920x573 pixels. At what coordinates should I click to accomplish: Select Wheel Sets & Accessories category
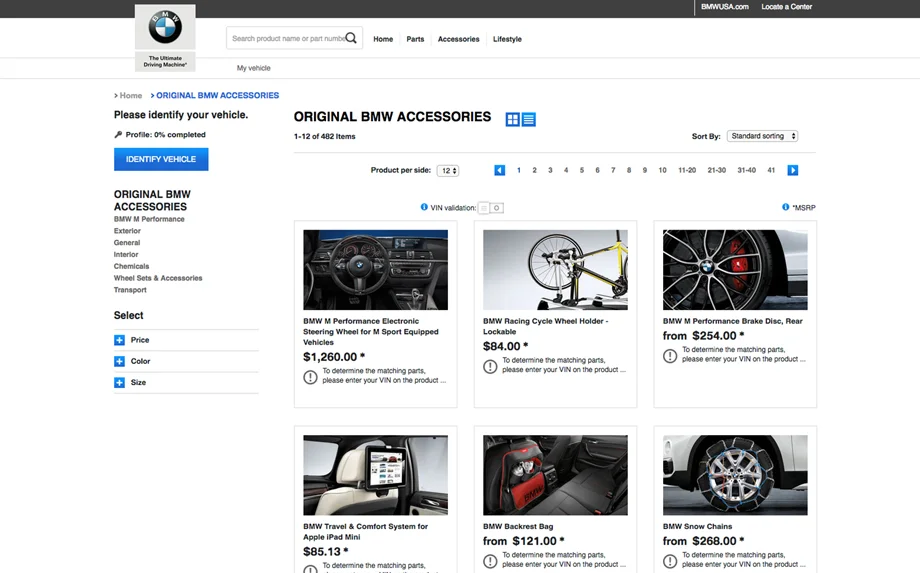click(x=158, y=278)
